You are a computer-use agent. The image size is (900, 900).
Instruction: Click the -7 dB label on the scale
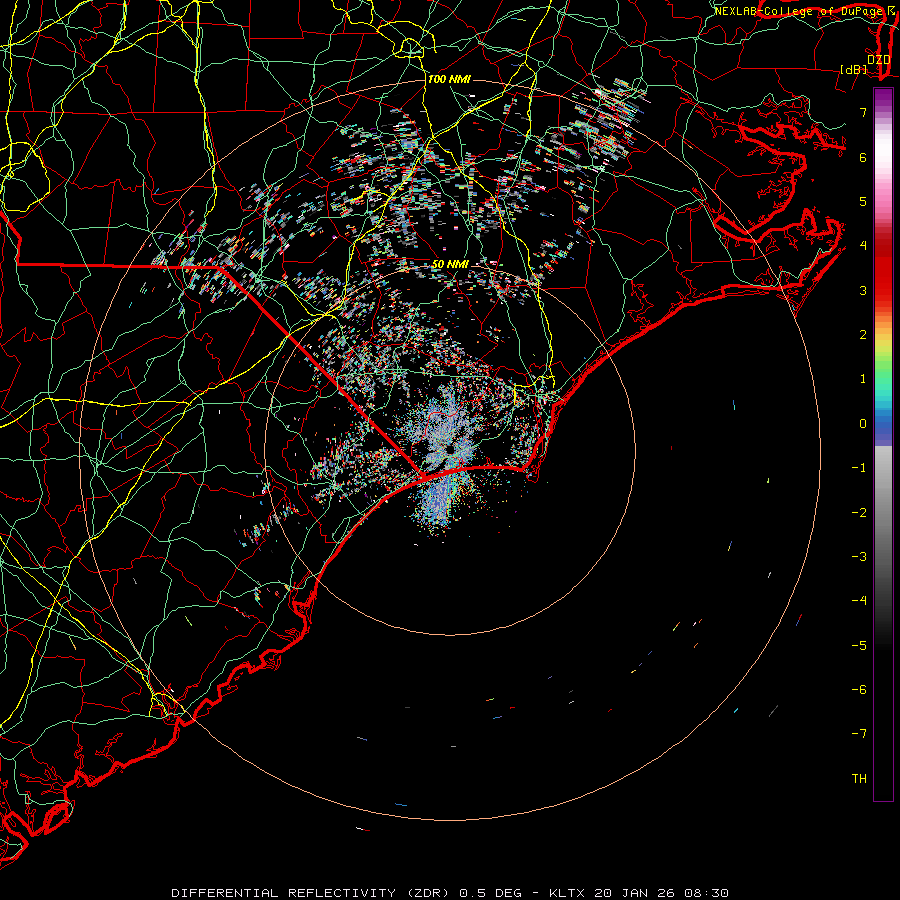(x=859, y=734)
